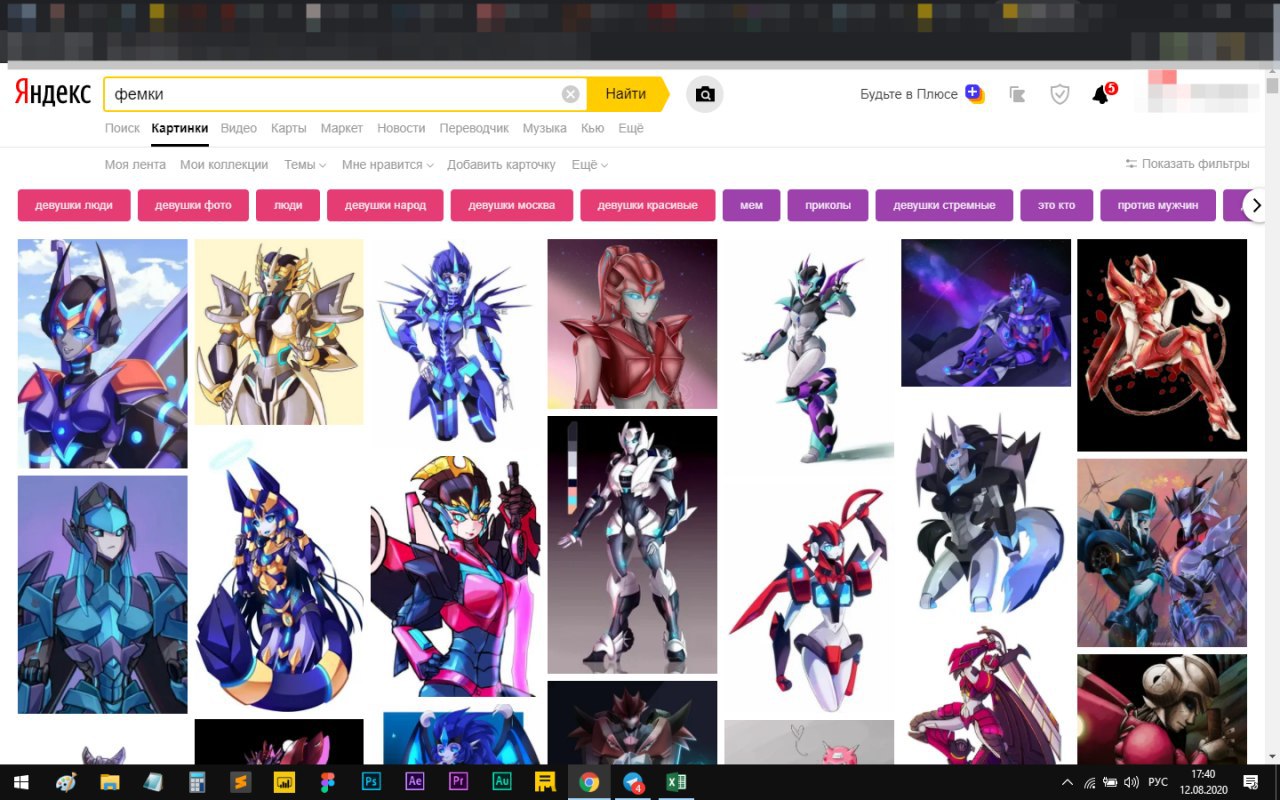Image resolution: width=1280 pixels, height=800 pixels.
Task: Show hidden system tray icons
Action: coord(1067,782)
